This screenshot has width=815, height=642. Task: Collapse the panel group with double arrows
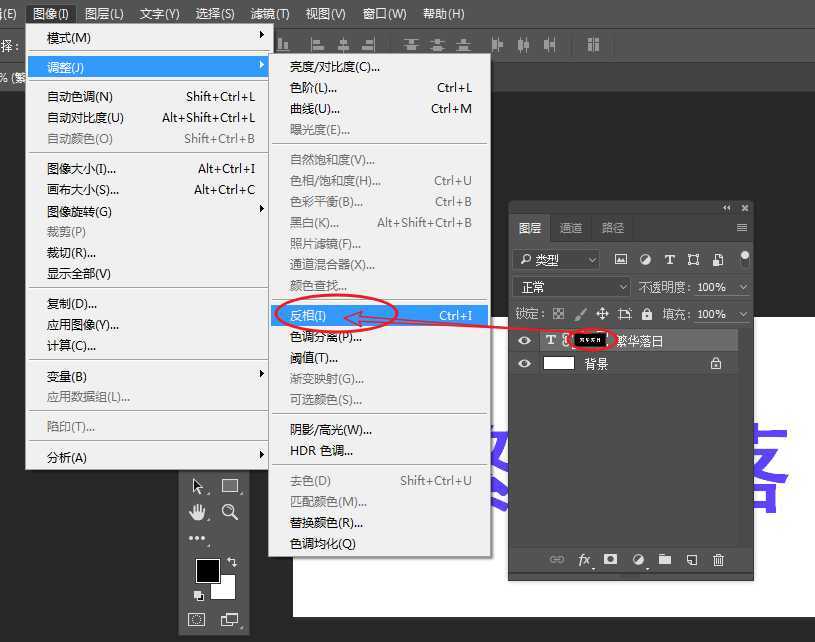[x=726, y=207]
